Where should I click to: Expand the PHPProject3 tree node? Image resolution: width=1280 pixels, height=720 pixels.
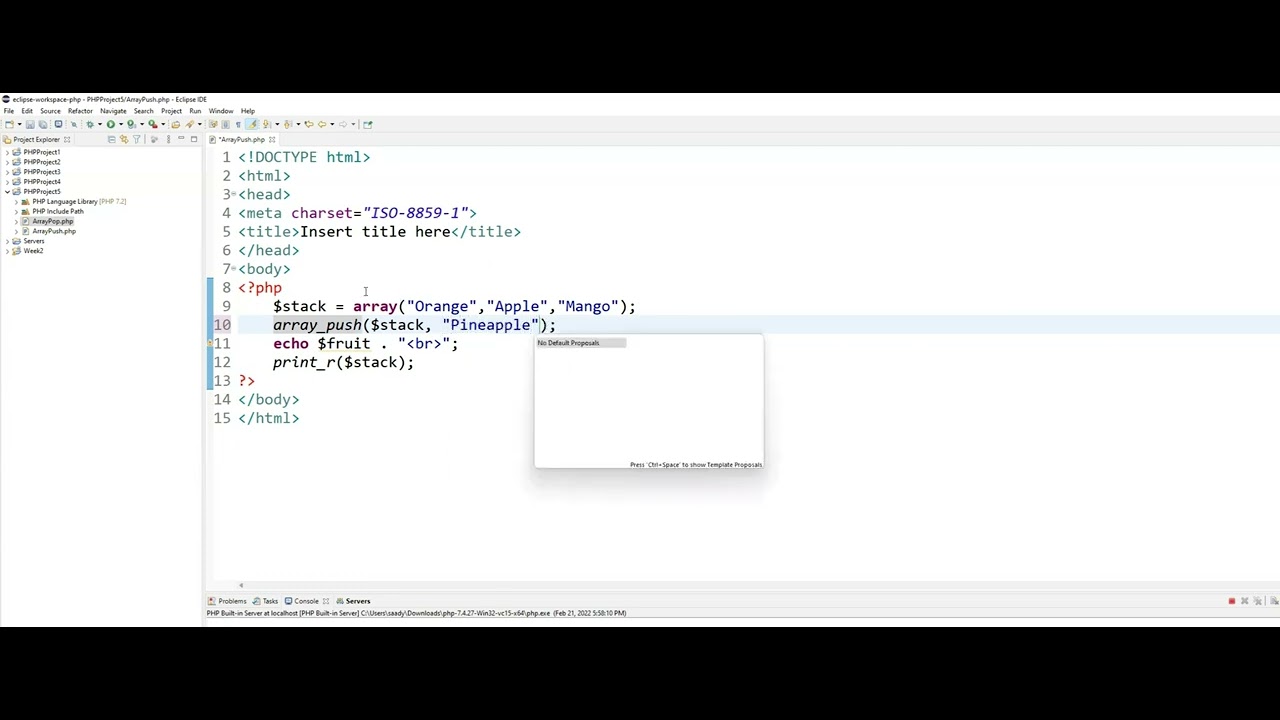pyautogui.click(x=7, y=172)
